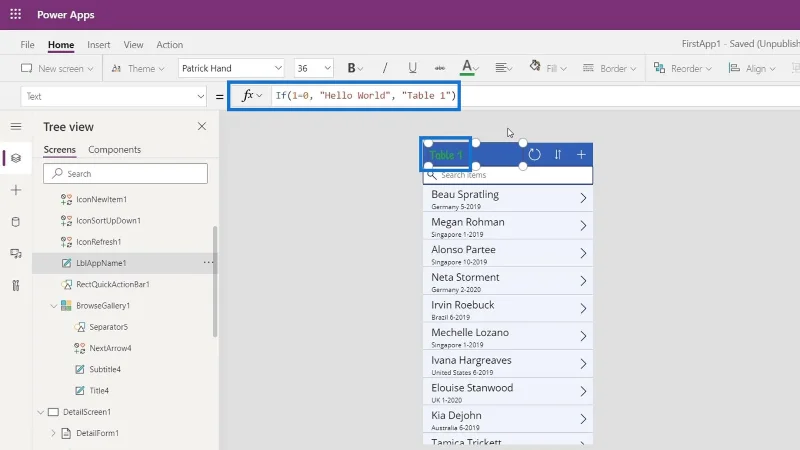Screen dimensions: 800x450
Task: Click the Insert plus sidebar icon
Action: (x=16, y=190)
